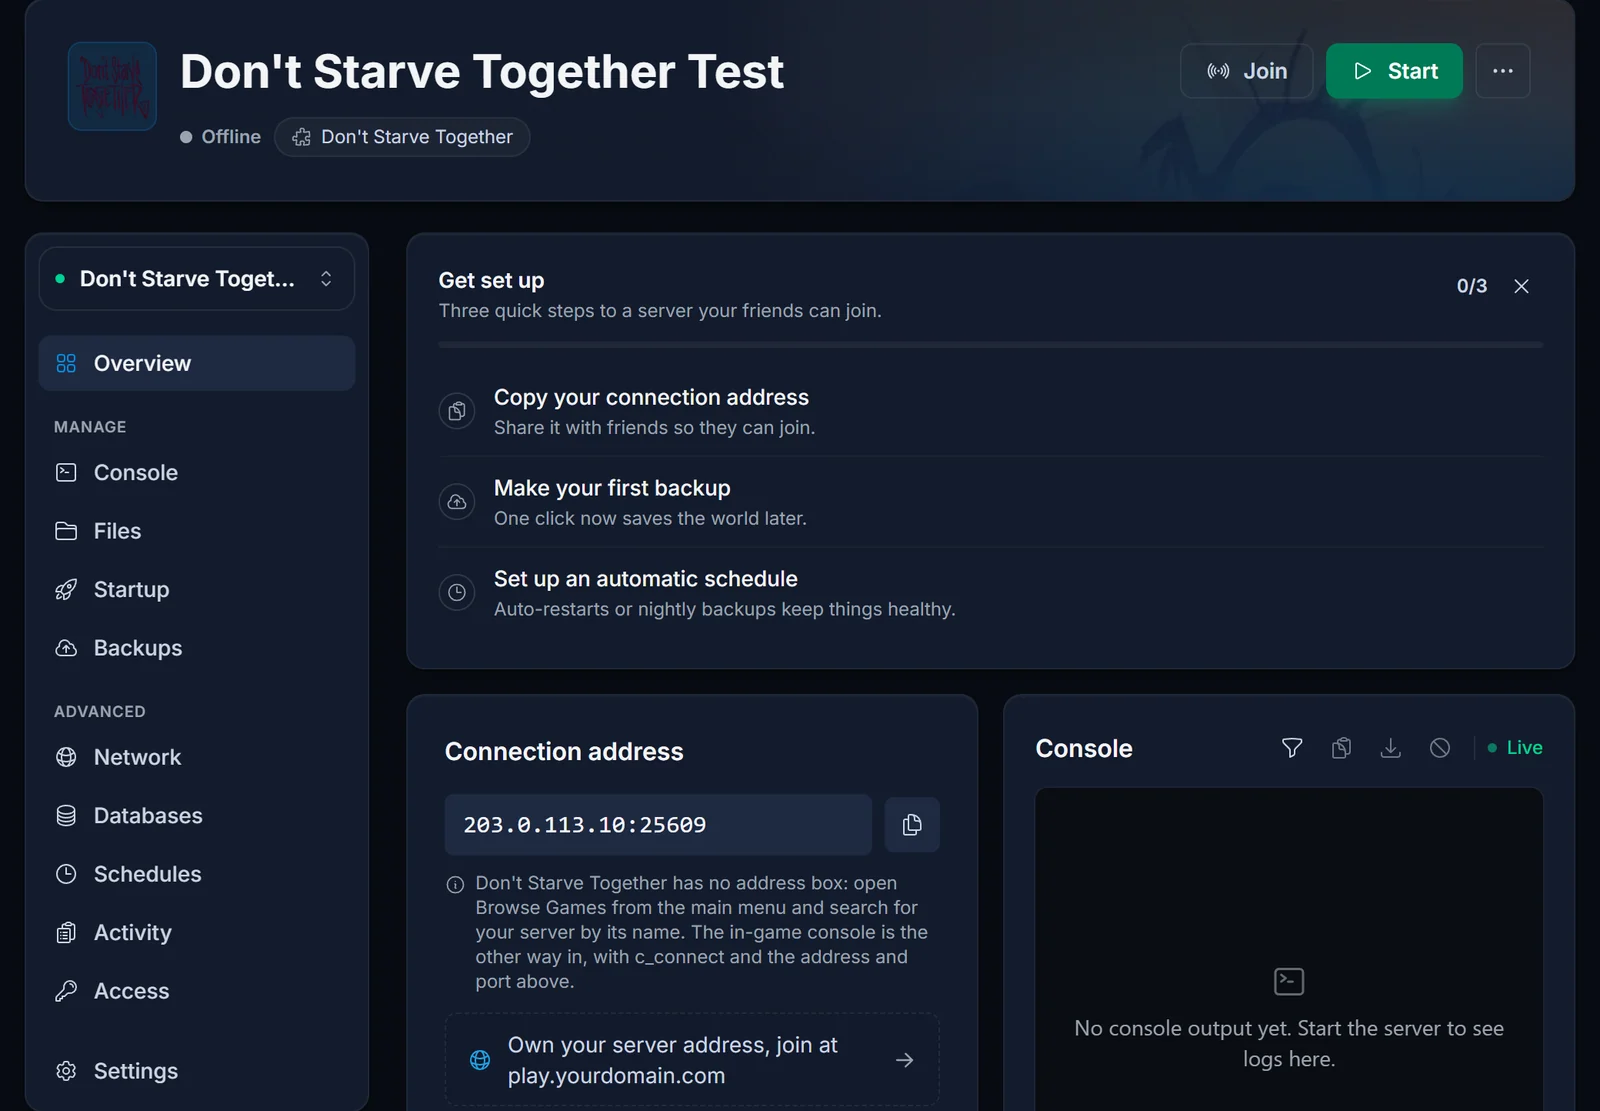
Task: Click the copy icon beside connection address step
Action: [457, 411]
